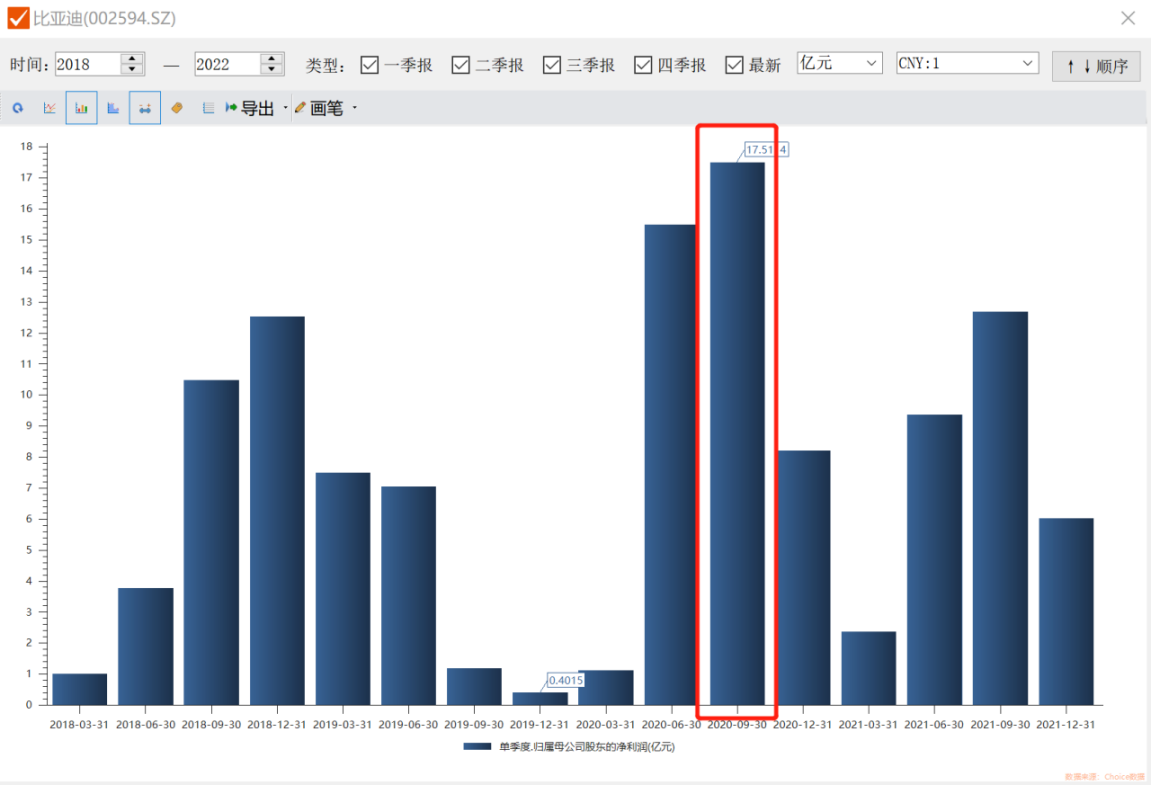1152x785 pixels.
Task: Expand the 画笔 dropdown arrow
Action: pyautogui.click(x=354, y=108)
